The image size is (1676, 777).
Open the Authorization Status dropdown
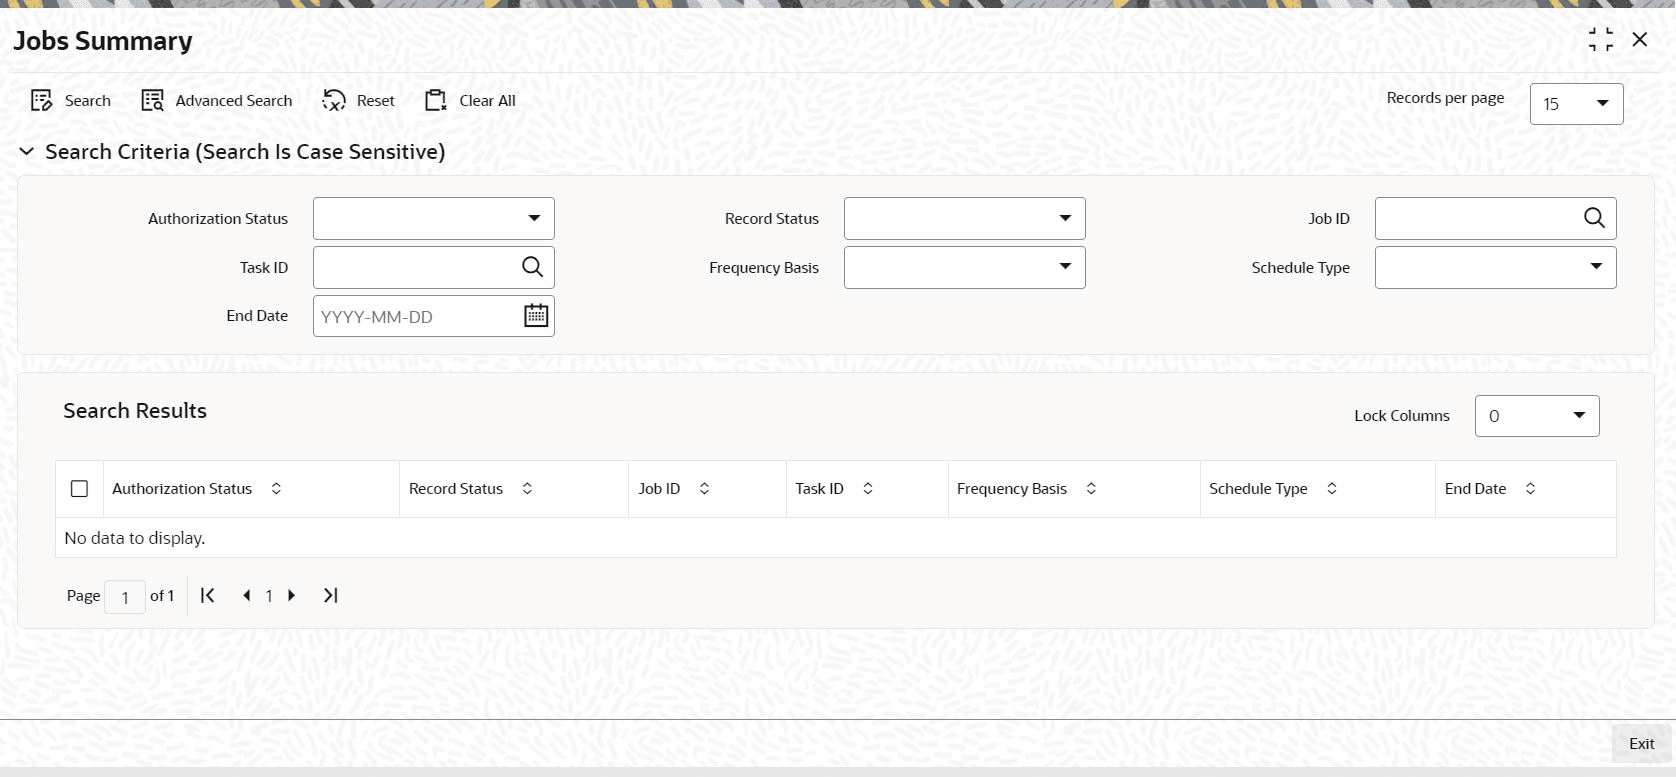coord(434,218)
